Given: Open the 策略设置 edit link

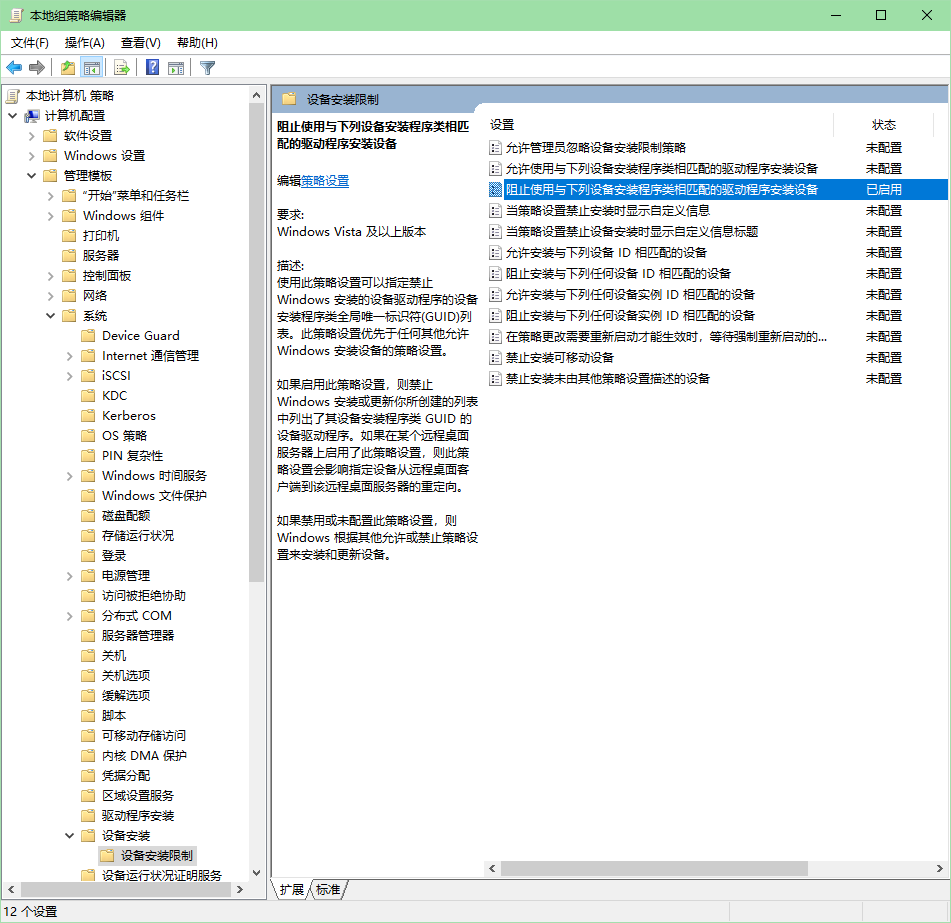Looking at the screenshot, I should (325, 181).
